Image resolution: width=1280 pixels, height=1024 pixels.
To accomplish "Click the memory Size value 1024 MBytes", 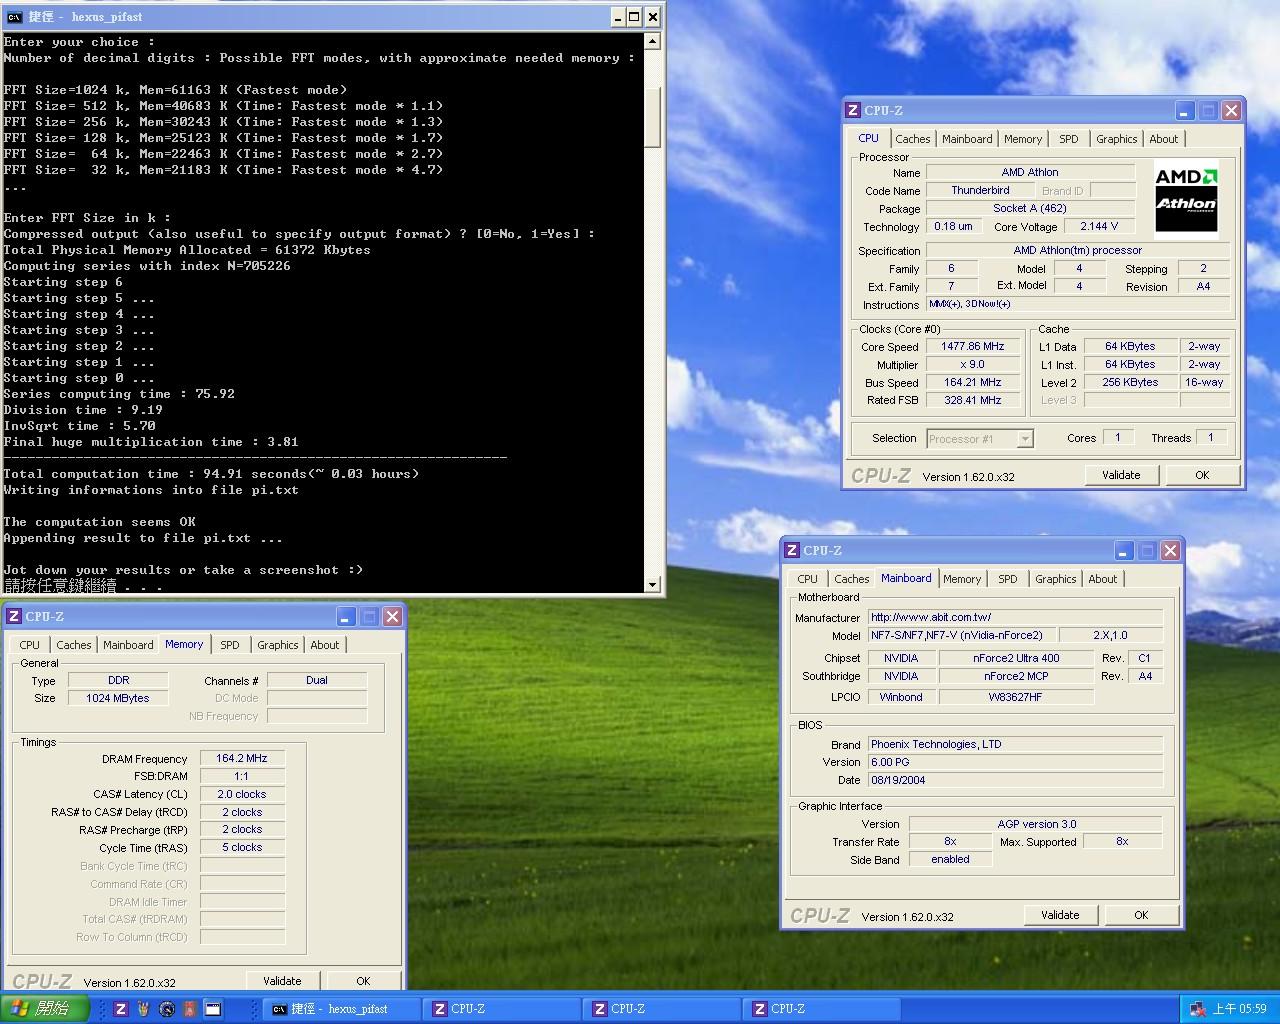I will 117,698.
